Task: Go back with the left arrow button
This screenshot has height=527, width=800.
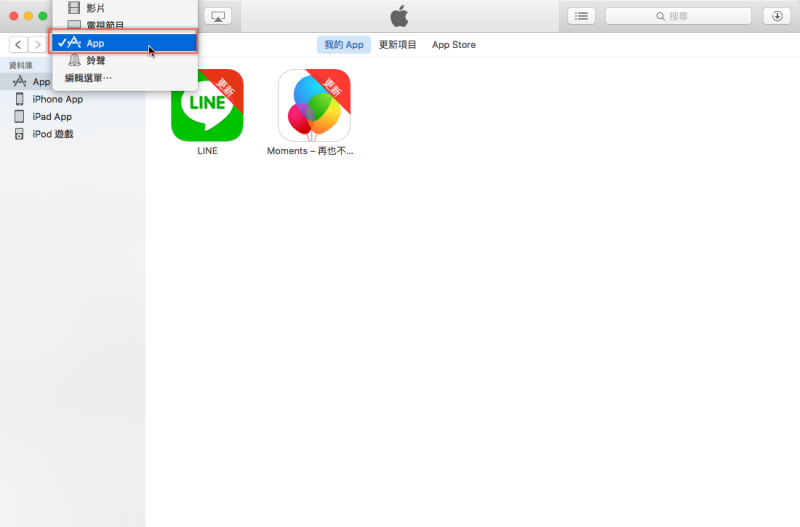Action: pos(18,45)
